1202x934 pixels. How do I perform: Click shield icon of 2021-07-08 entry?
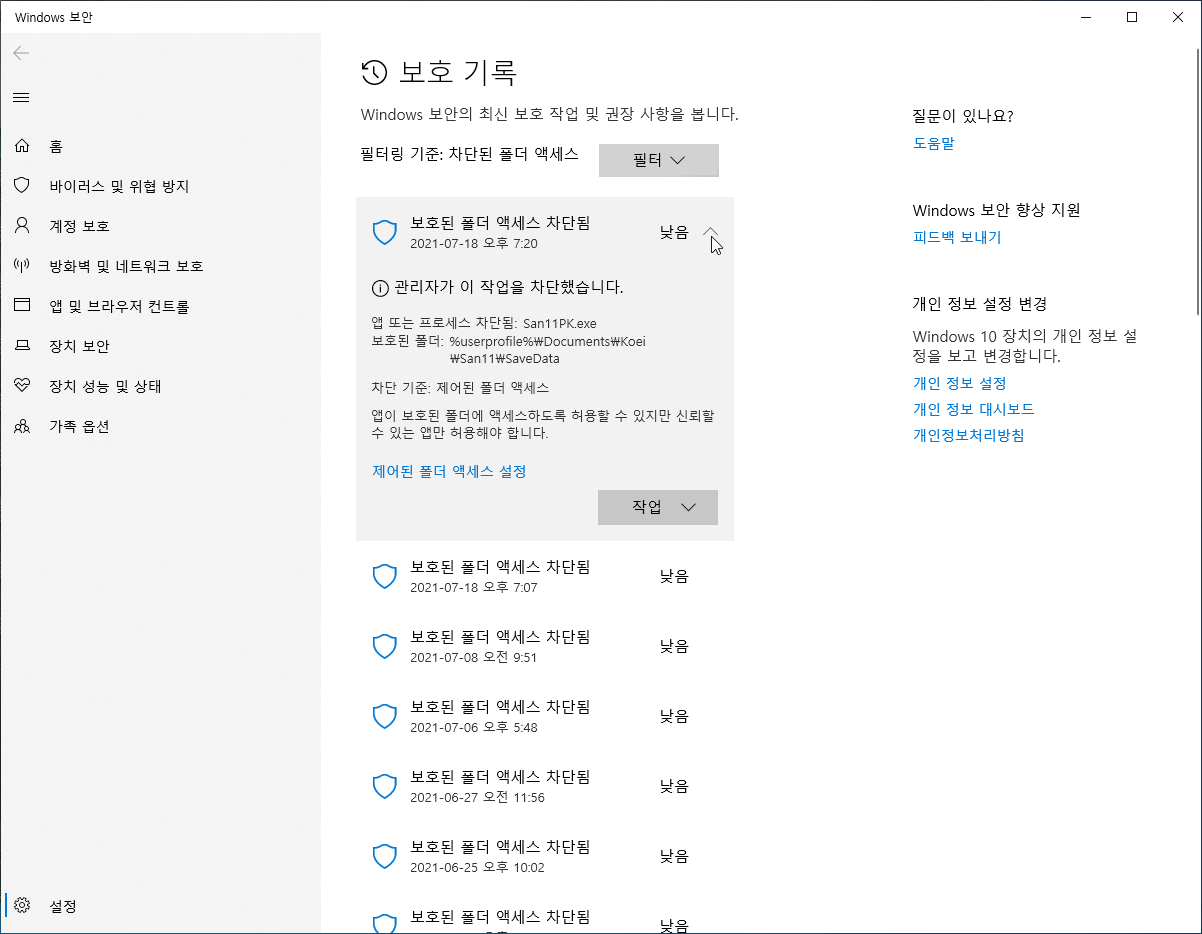[385, 646]
